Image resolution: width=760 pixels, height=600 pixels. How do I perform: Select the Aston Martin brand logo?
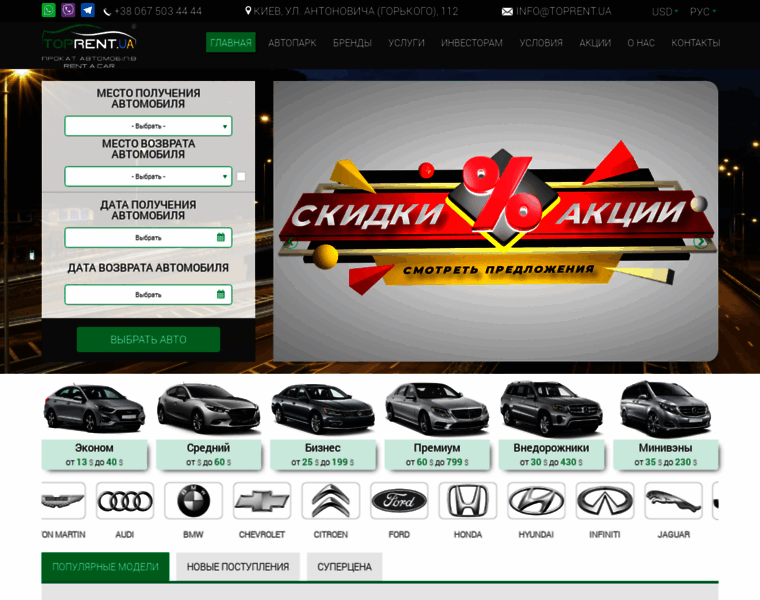tap(63, 501)
